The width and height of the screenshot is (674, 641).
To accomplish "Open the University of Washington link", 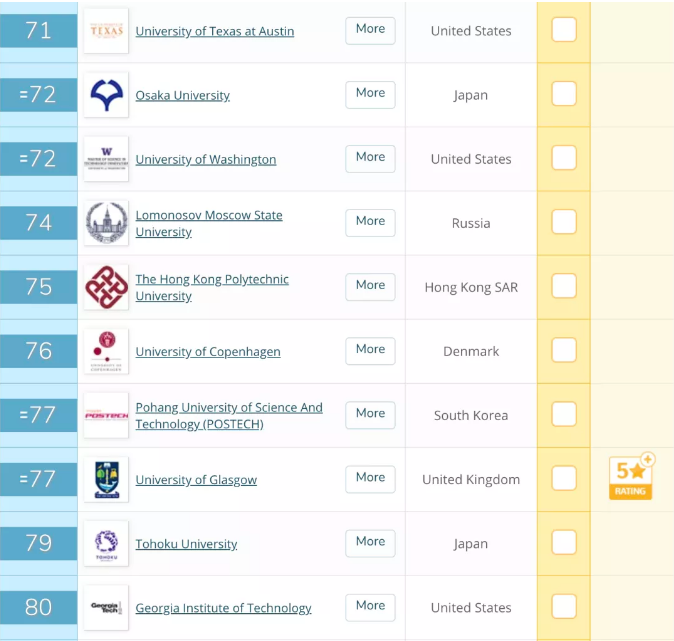I will (x=205, y=159).
